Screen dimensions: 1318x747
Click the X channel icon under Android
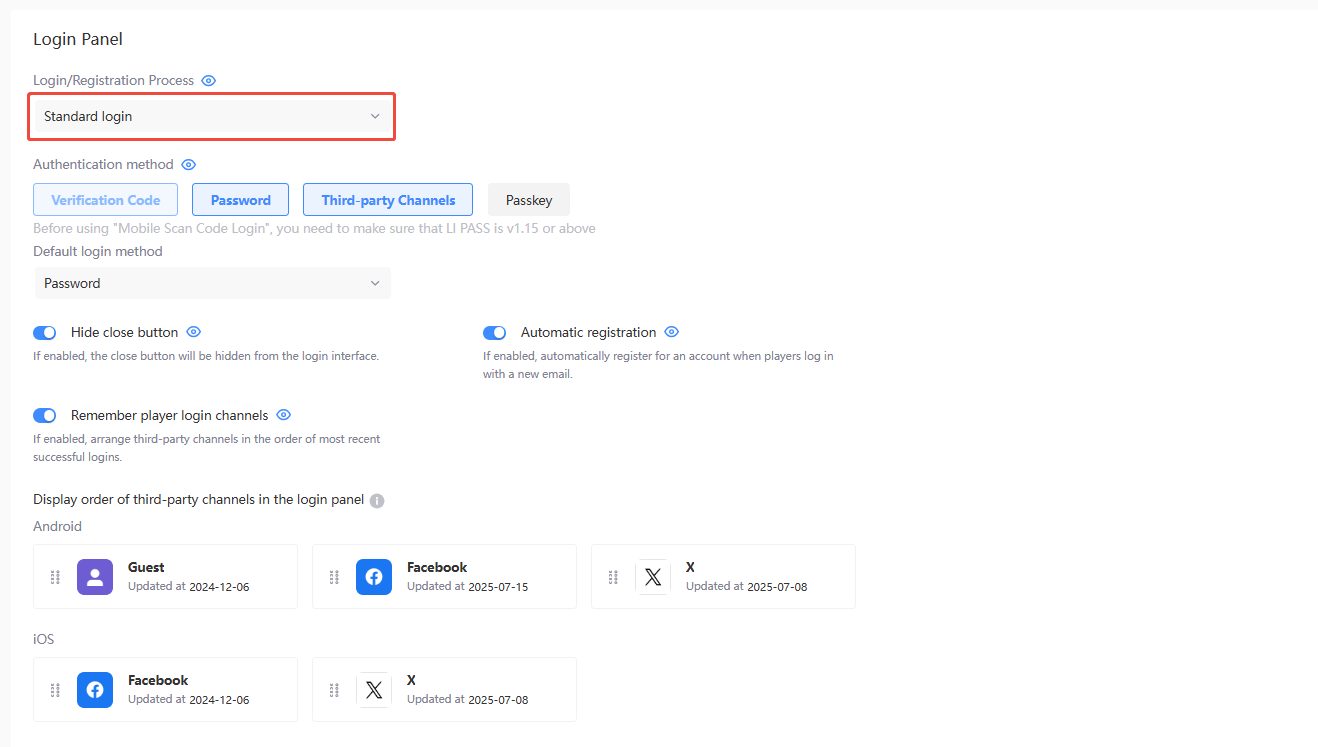[653, 577]
